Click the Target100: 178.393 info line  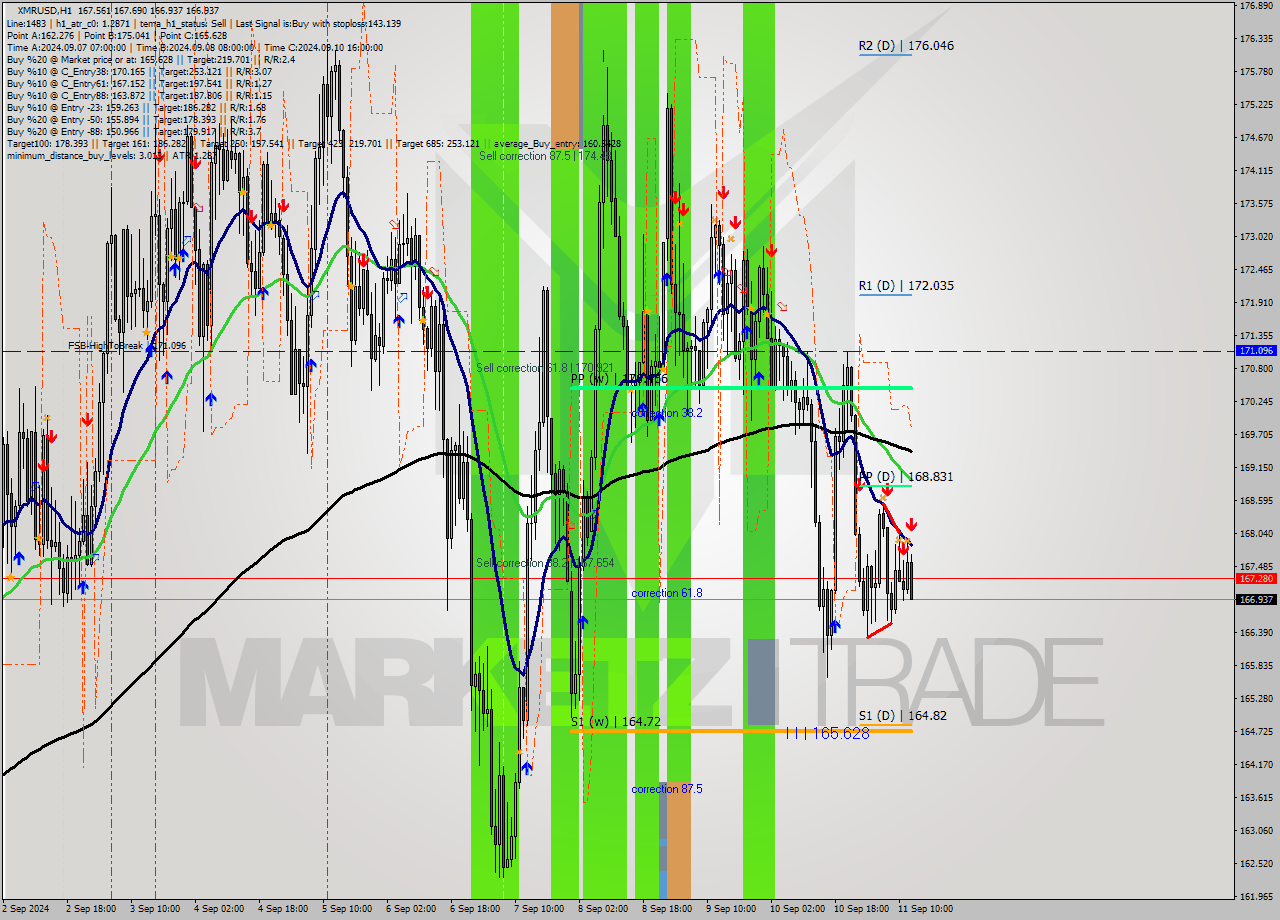tap(314, 144)
